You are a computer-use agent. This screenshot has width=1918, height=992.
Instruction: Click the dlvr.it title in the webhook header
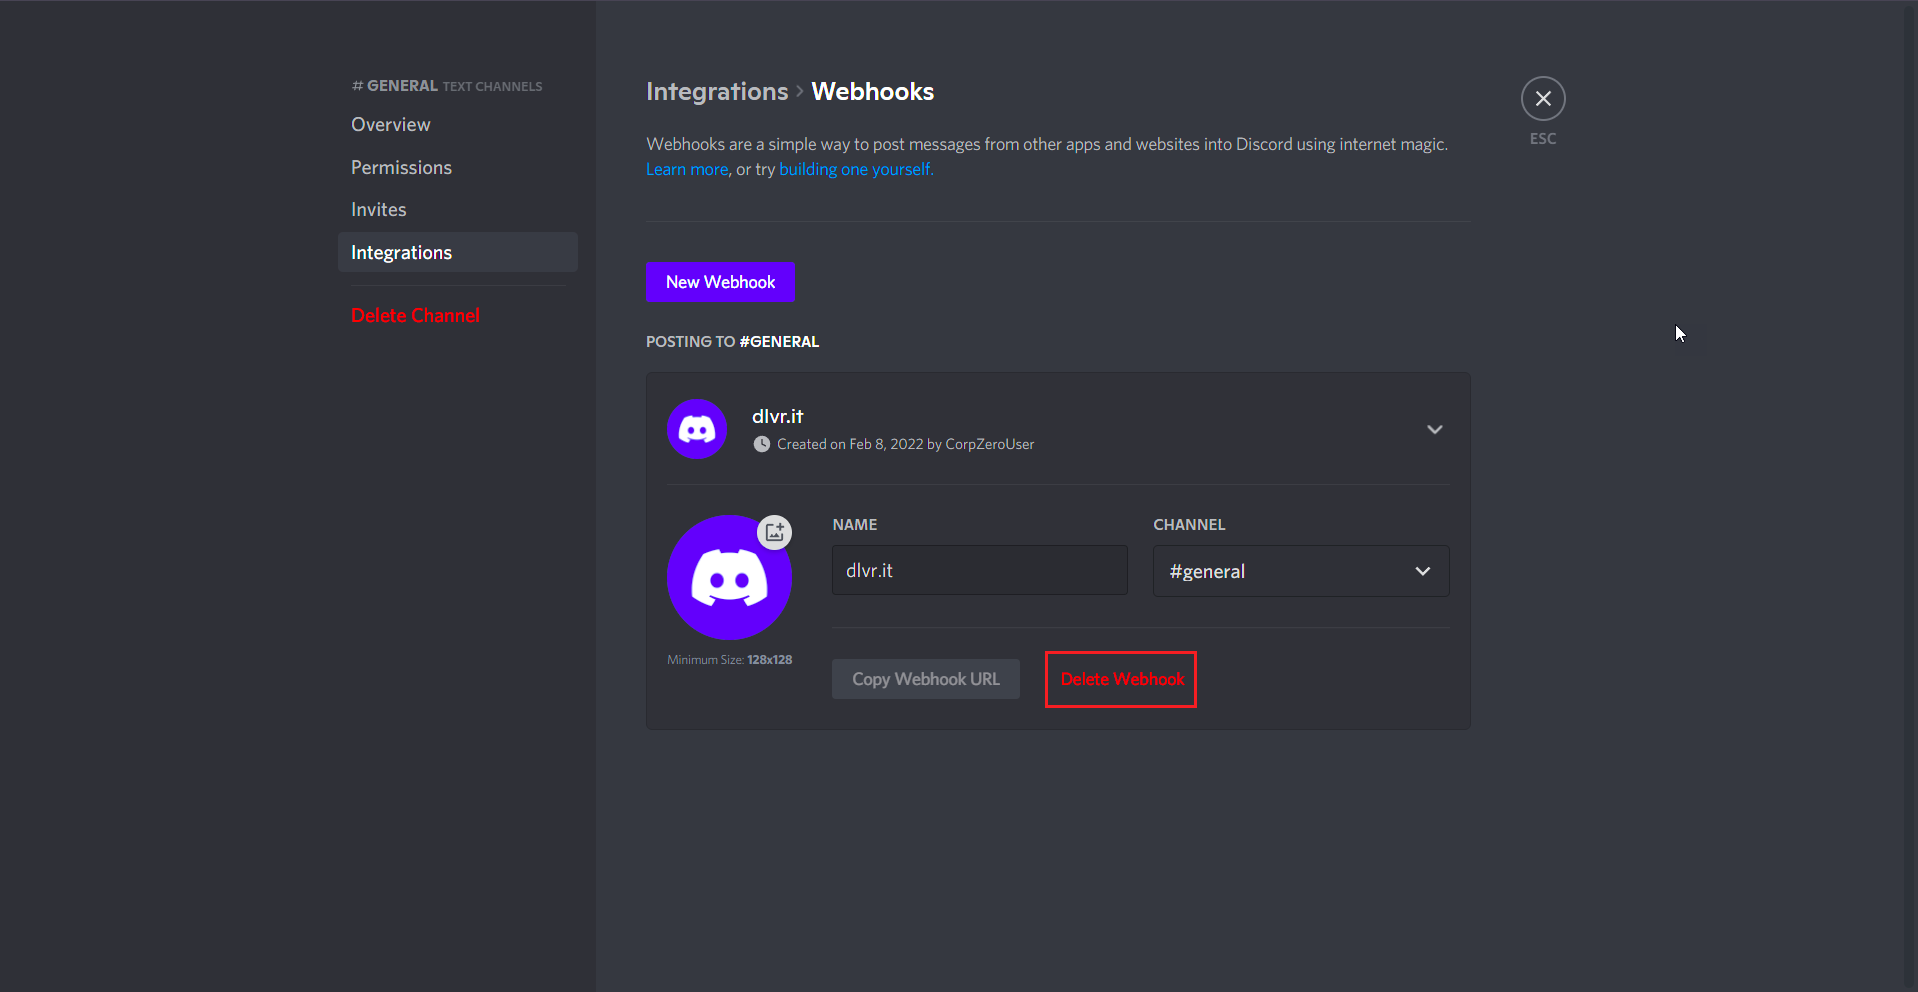777,417
